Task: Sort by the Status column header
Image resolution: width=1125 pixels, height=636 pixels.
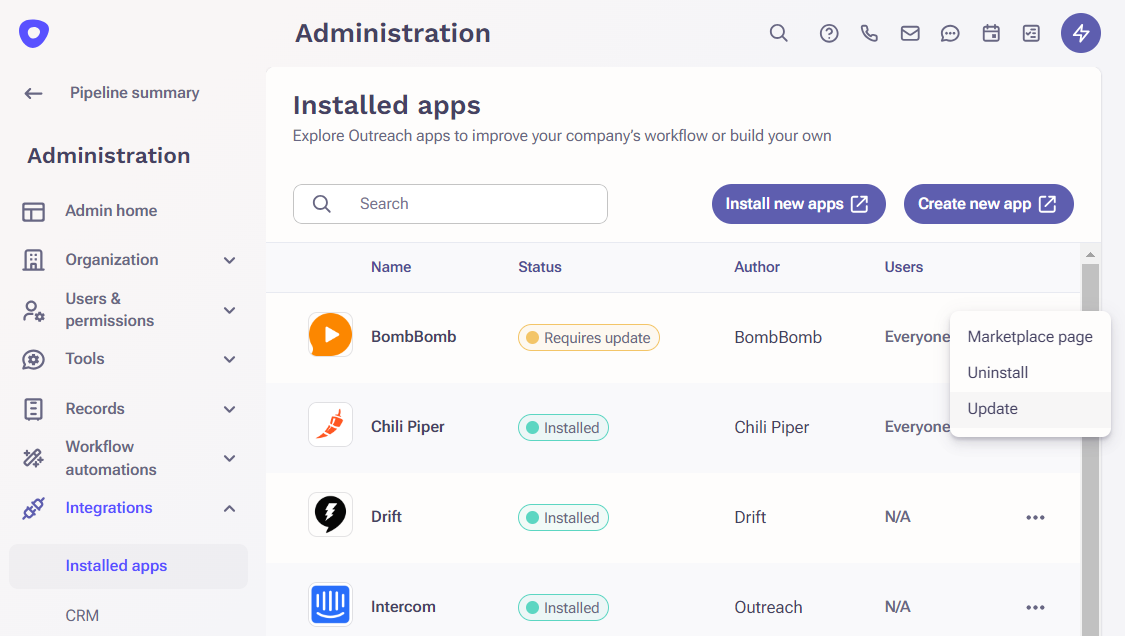Action: 540,267
